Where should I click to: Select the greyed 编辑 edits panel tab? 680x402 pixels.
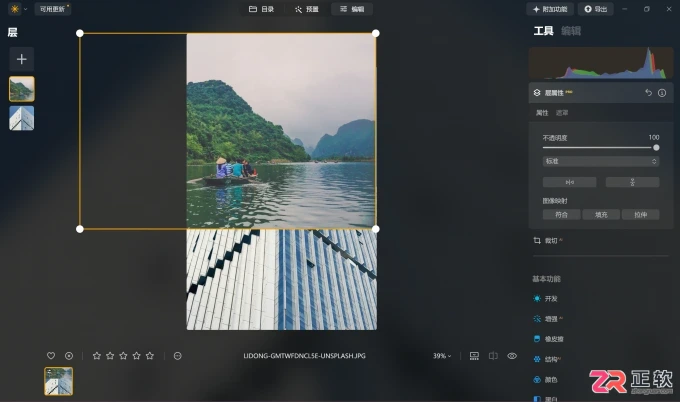(x=571, y=31)
